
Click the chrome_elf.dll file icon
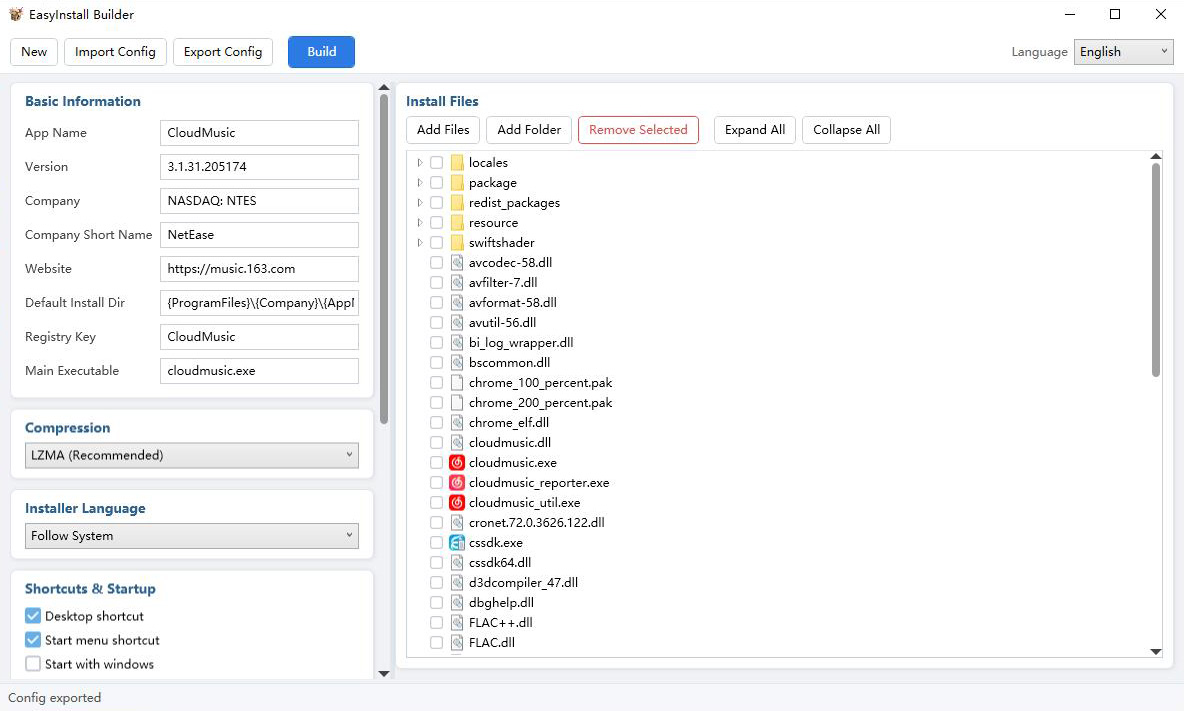click(x=457, y=423)
